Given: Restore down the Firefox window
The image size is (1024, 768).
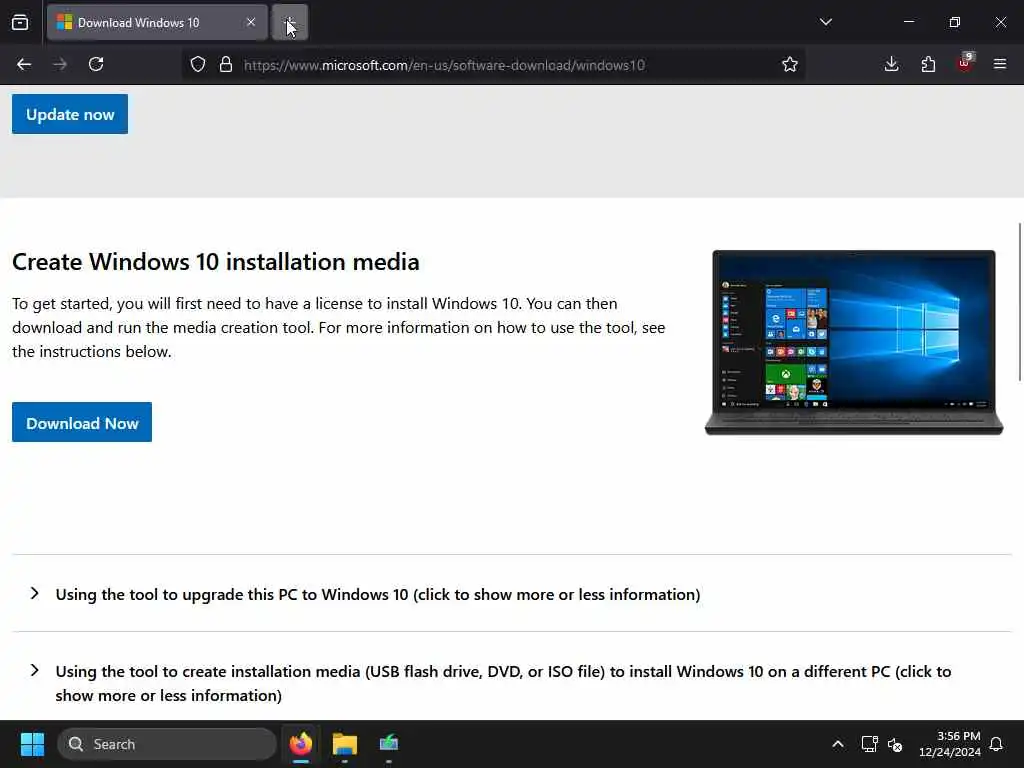Looking at the screenshot, I should pyautogui.click(x=955, y=22).
